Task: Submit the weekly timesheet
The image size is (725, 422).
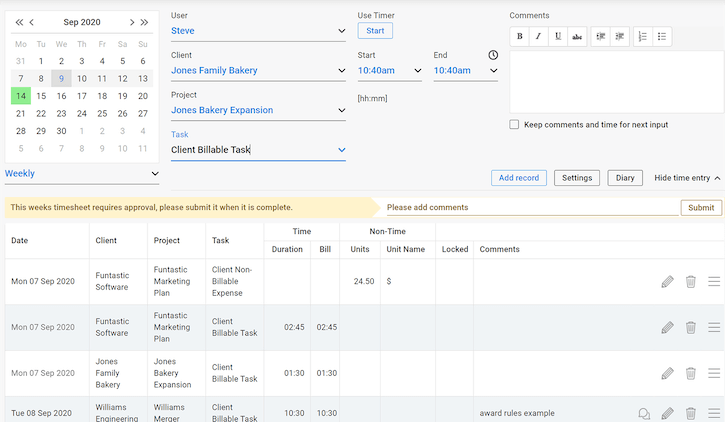Action: click(701, 208)
